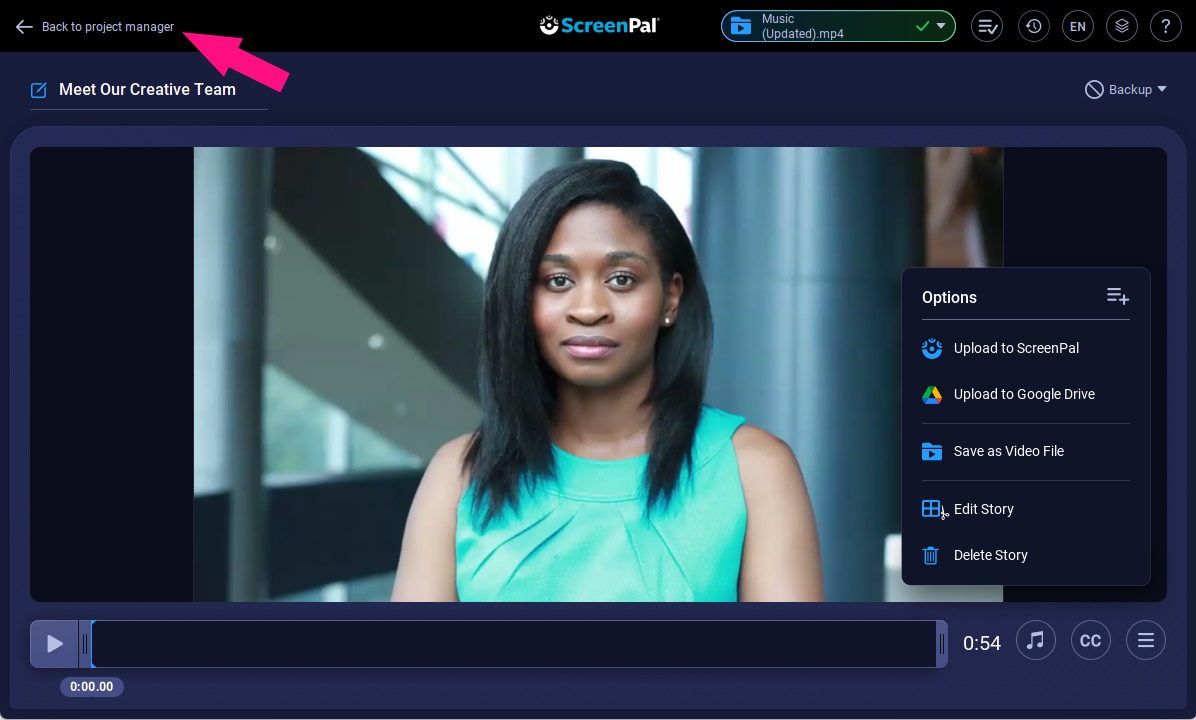Open the hamburger options menu button
The height and width of the screenshot is (720, 1196).
[x=1146, y=641]
